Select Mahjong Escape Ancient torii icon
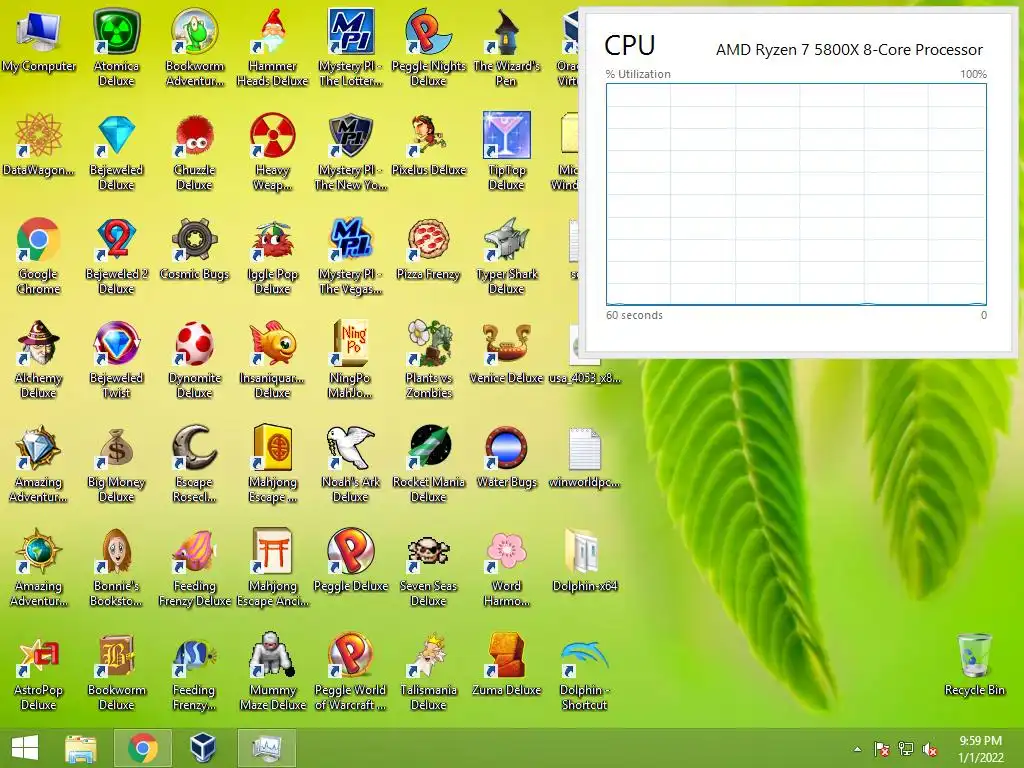 point(272,552)
